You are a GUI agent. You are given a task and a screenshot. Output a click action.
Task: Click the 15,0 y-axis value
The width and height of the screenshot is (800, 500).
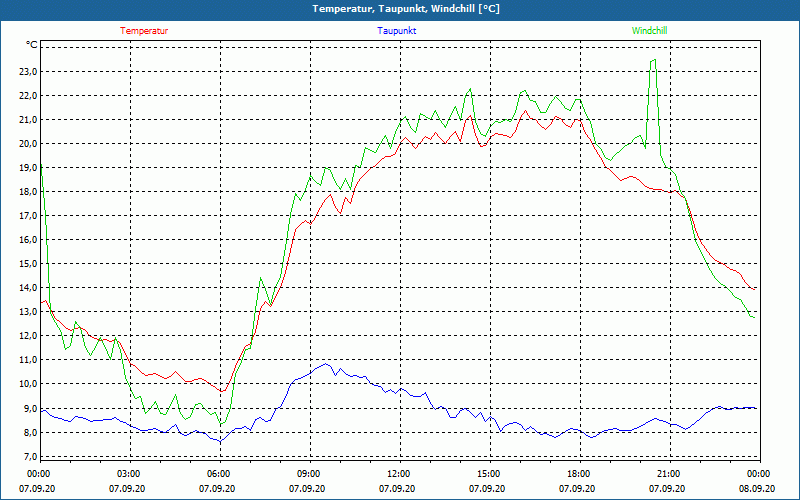(x=28, y=264)
